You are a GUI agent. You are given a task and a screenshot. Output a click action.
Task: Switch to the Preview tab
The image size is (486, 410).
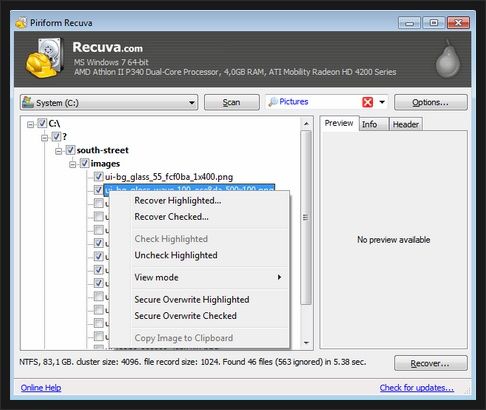[x=339, y=123]
